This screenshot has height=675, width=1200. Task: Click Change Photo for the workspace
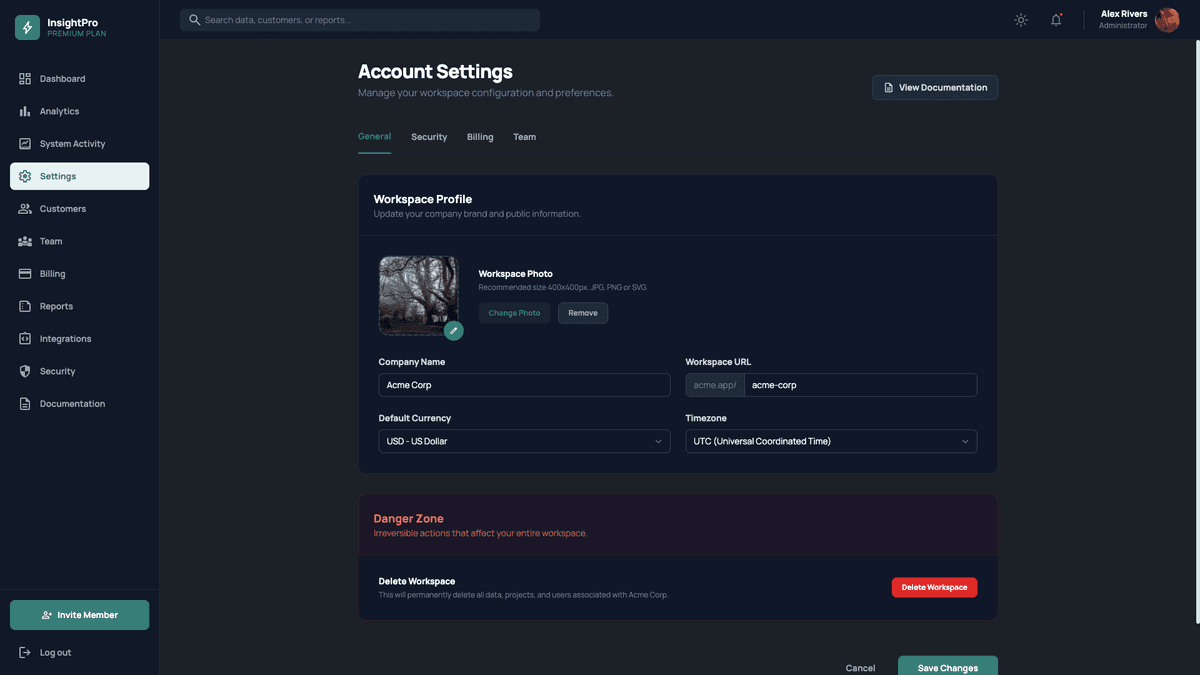point(514,312)
